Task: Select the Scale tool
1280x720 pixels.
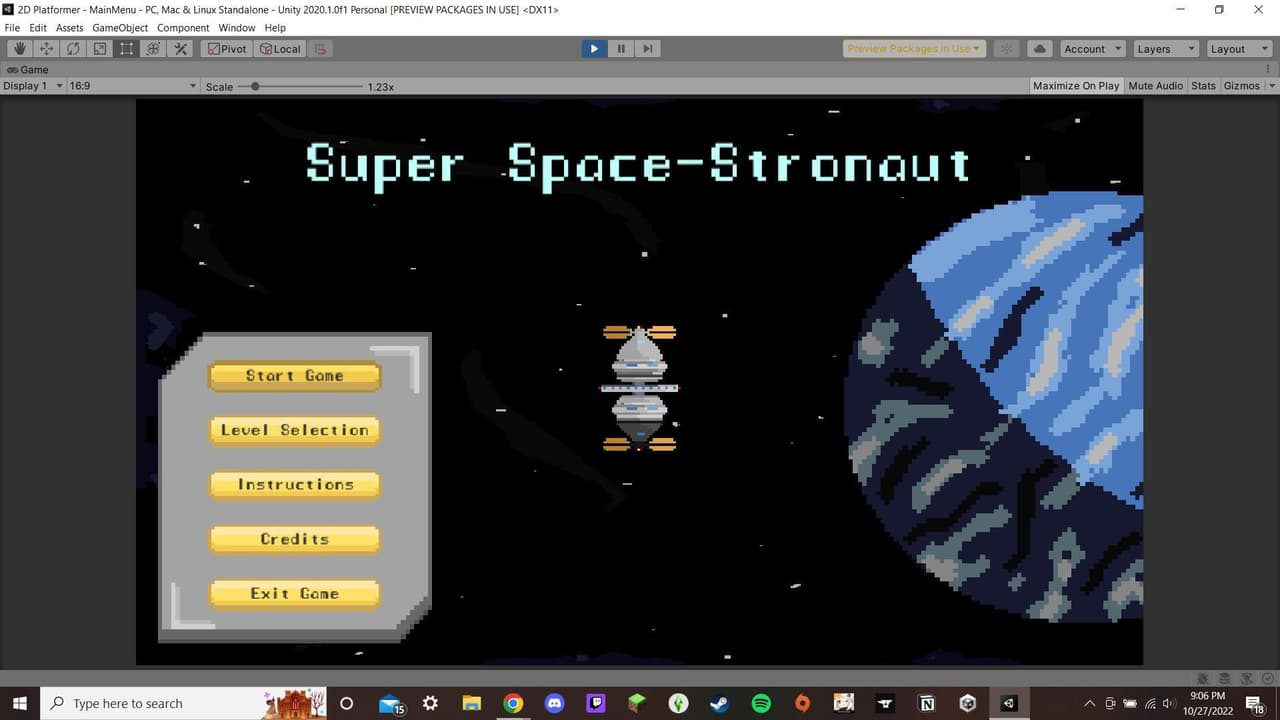Action: click(x=100, y=48)
